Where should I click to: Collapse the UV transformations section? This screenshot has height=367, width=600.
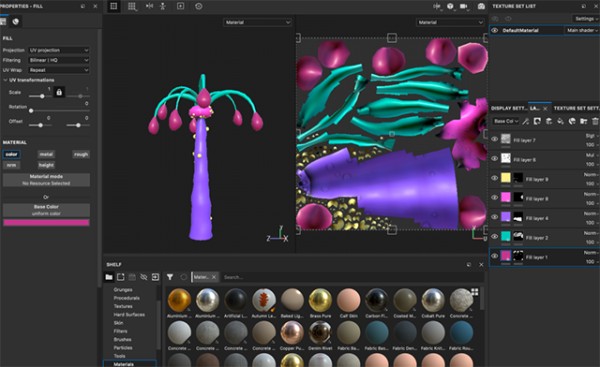pyautogui.click(x=5, y=80)
